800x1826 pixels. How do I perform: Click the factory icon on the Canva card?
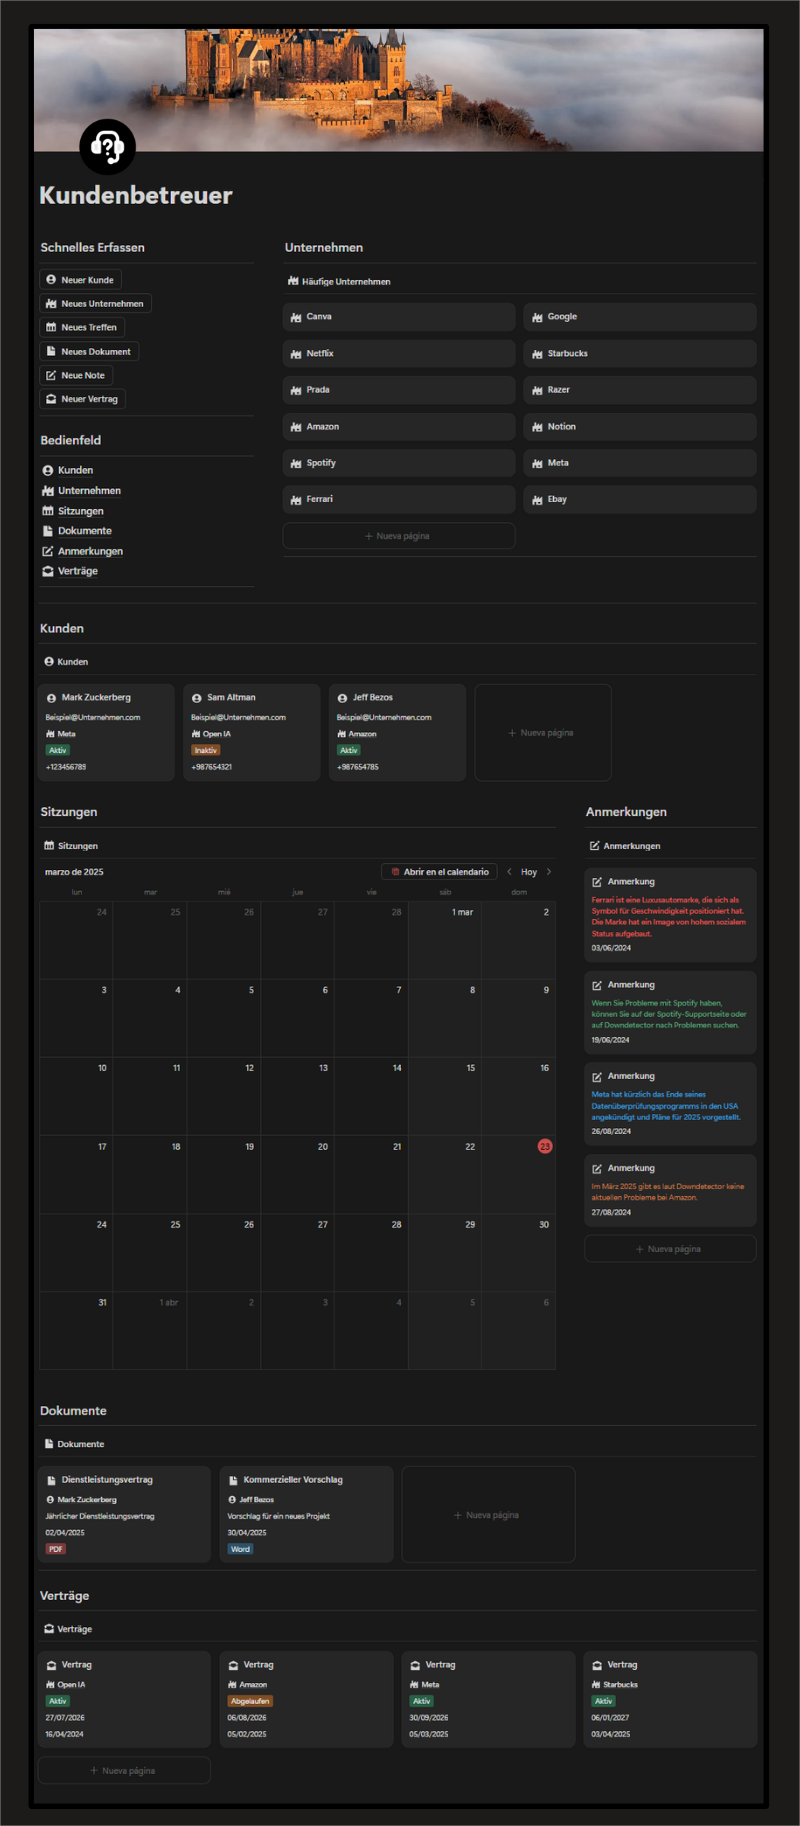click(x=296, y=317)
